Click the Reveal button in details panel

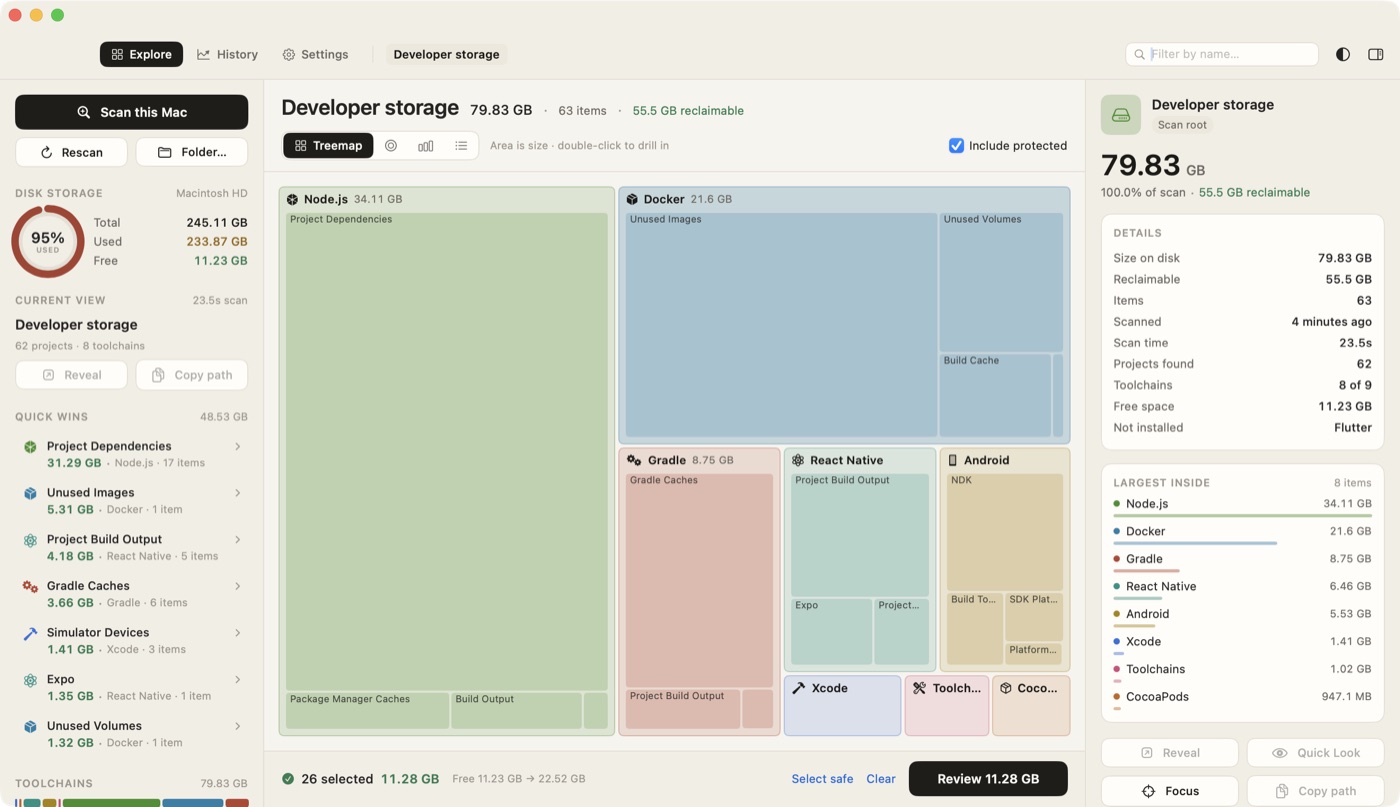click(x=1170, y=753)
